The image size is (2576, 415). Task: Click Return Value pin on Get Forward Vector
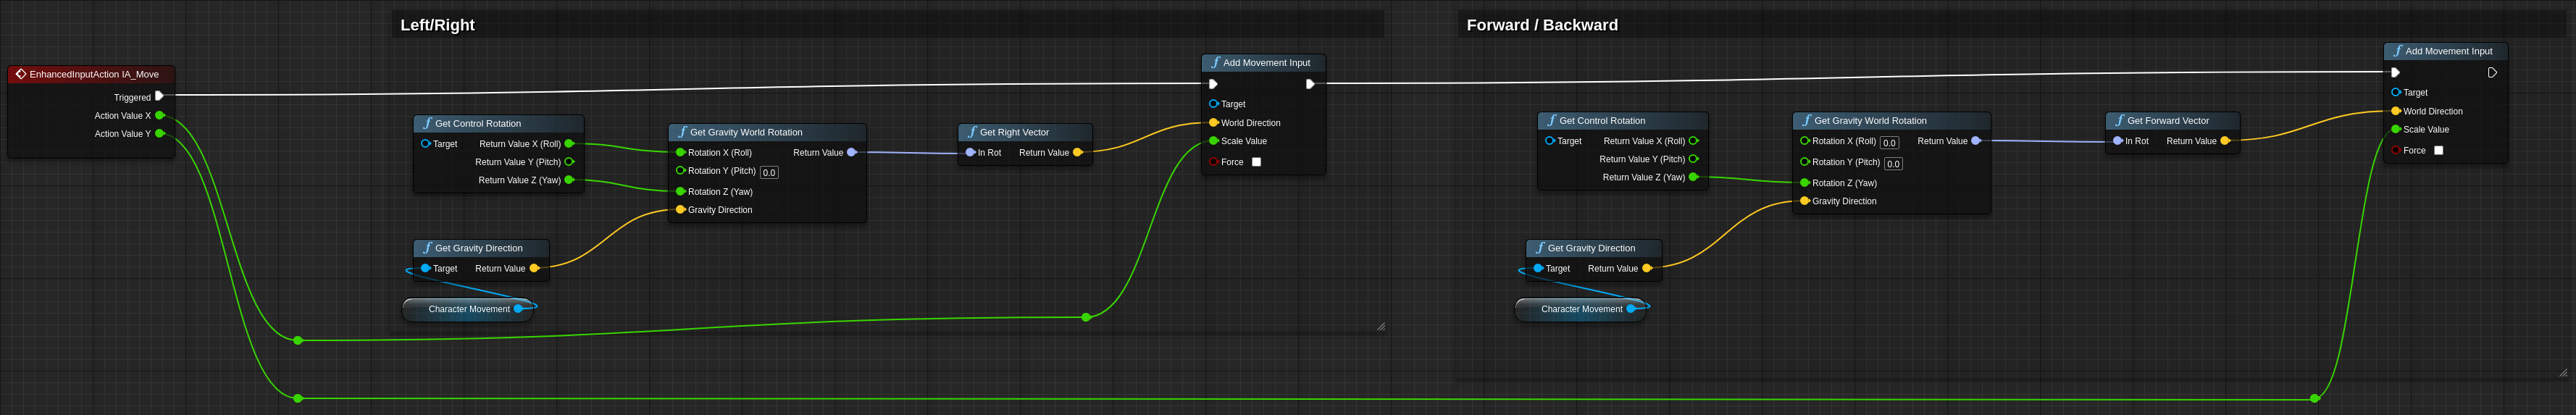(x=2225, y=141)
